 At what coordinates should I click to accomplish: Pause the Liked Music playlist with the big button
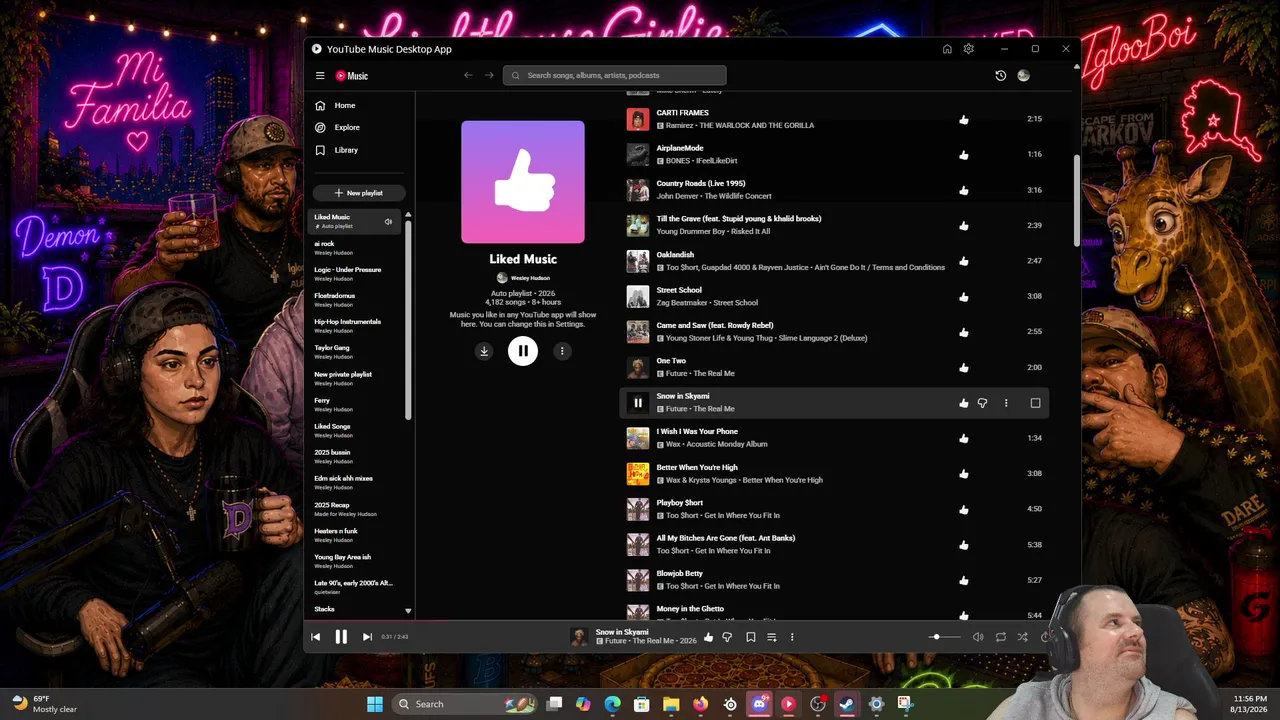point(523,351)
